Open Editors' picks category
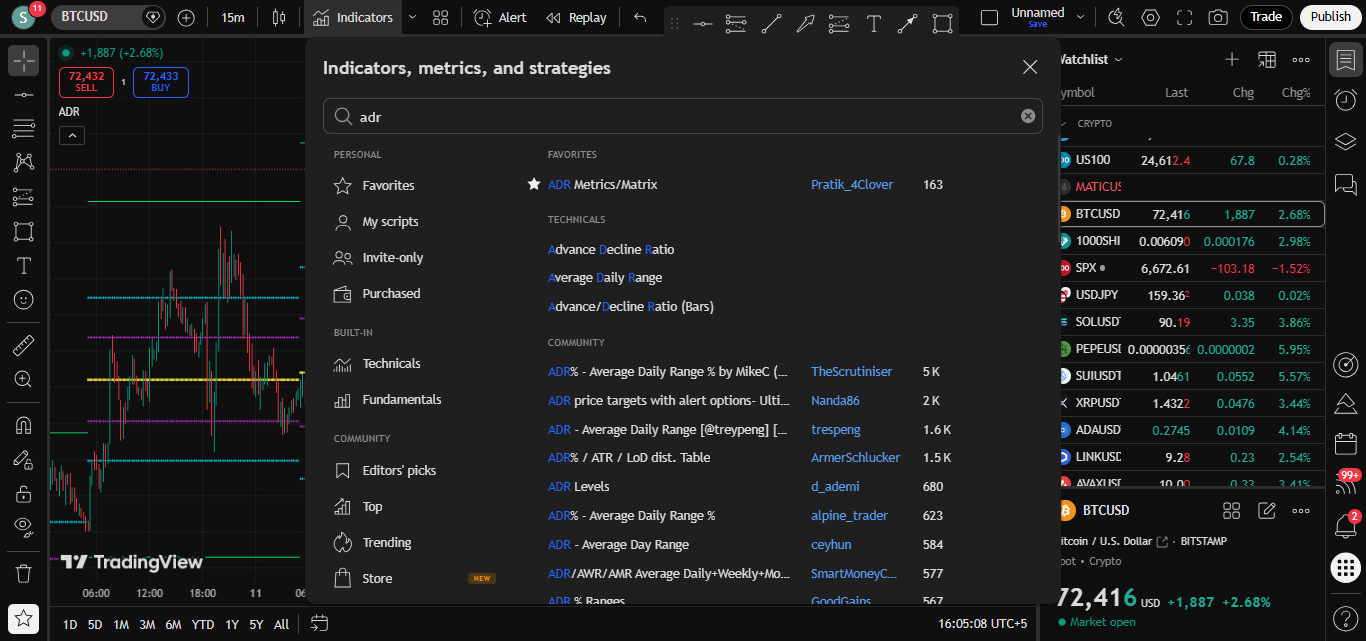 point(399,471)
